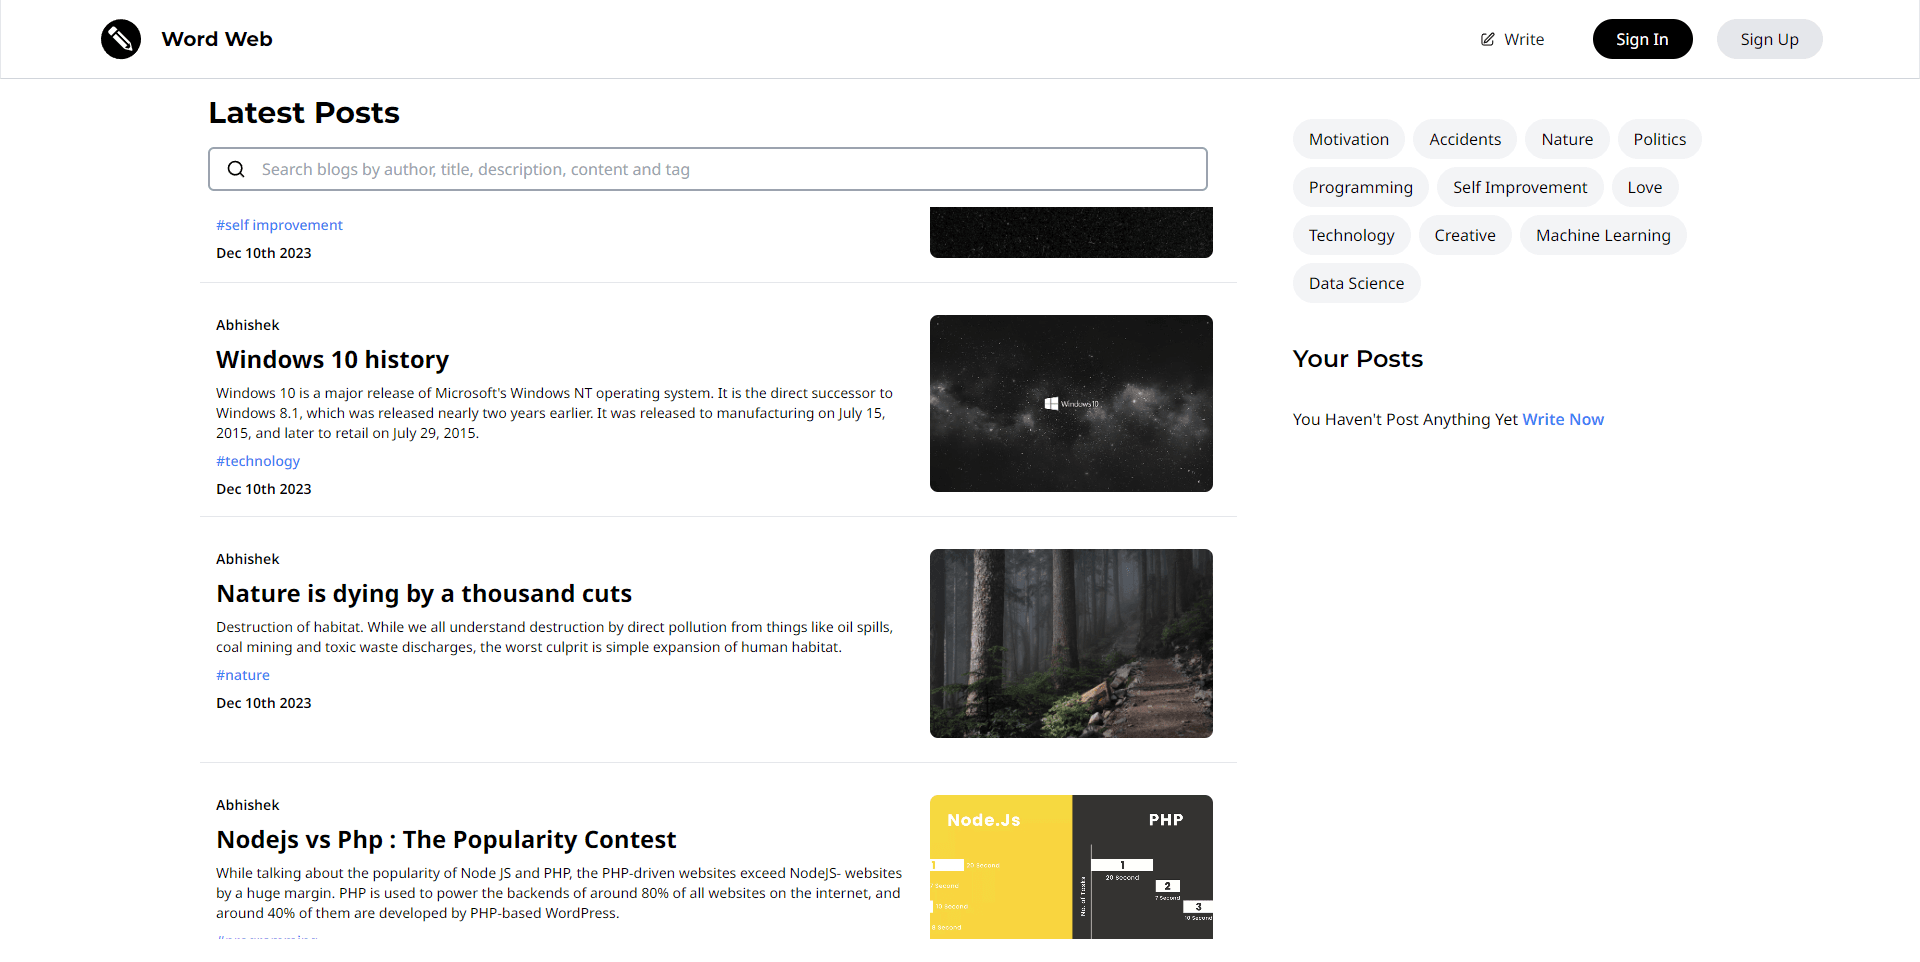
Task: Filter posts by Motivation tag
Action: click(1349, 139)
